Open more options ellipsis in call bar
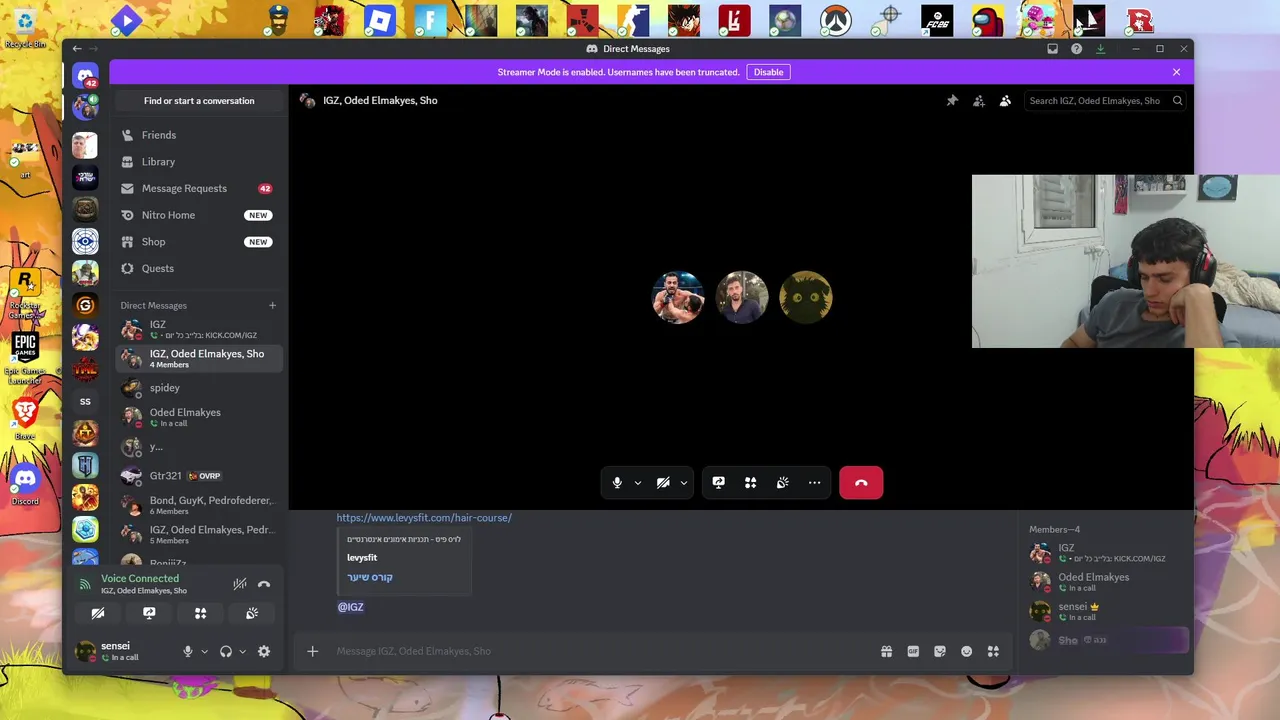Image resolution: width=1280 pixels, height=720 pixels. click(815, 483)
